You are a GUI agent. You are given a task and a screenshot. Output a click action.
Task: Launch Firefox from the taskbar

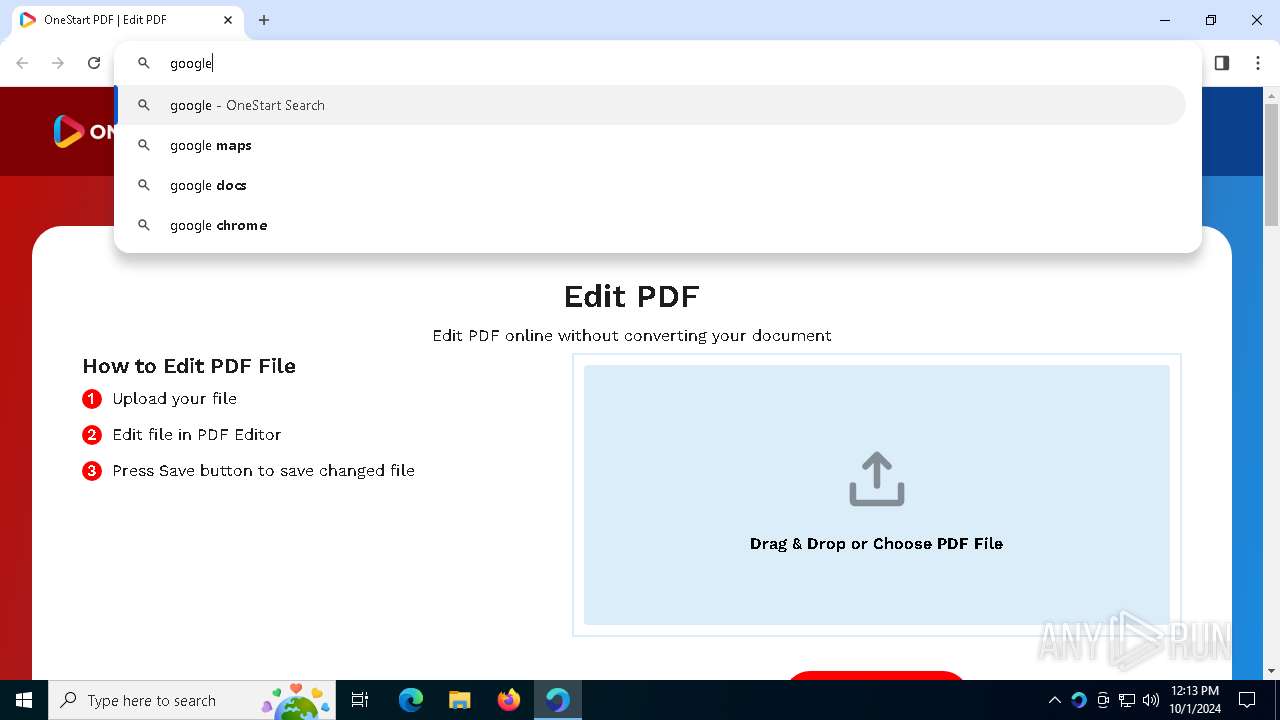click(509, 700)
